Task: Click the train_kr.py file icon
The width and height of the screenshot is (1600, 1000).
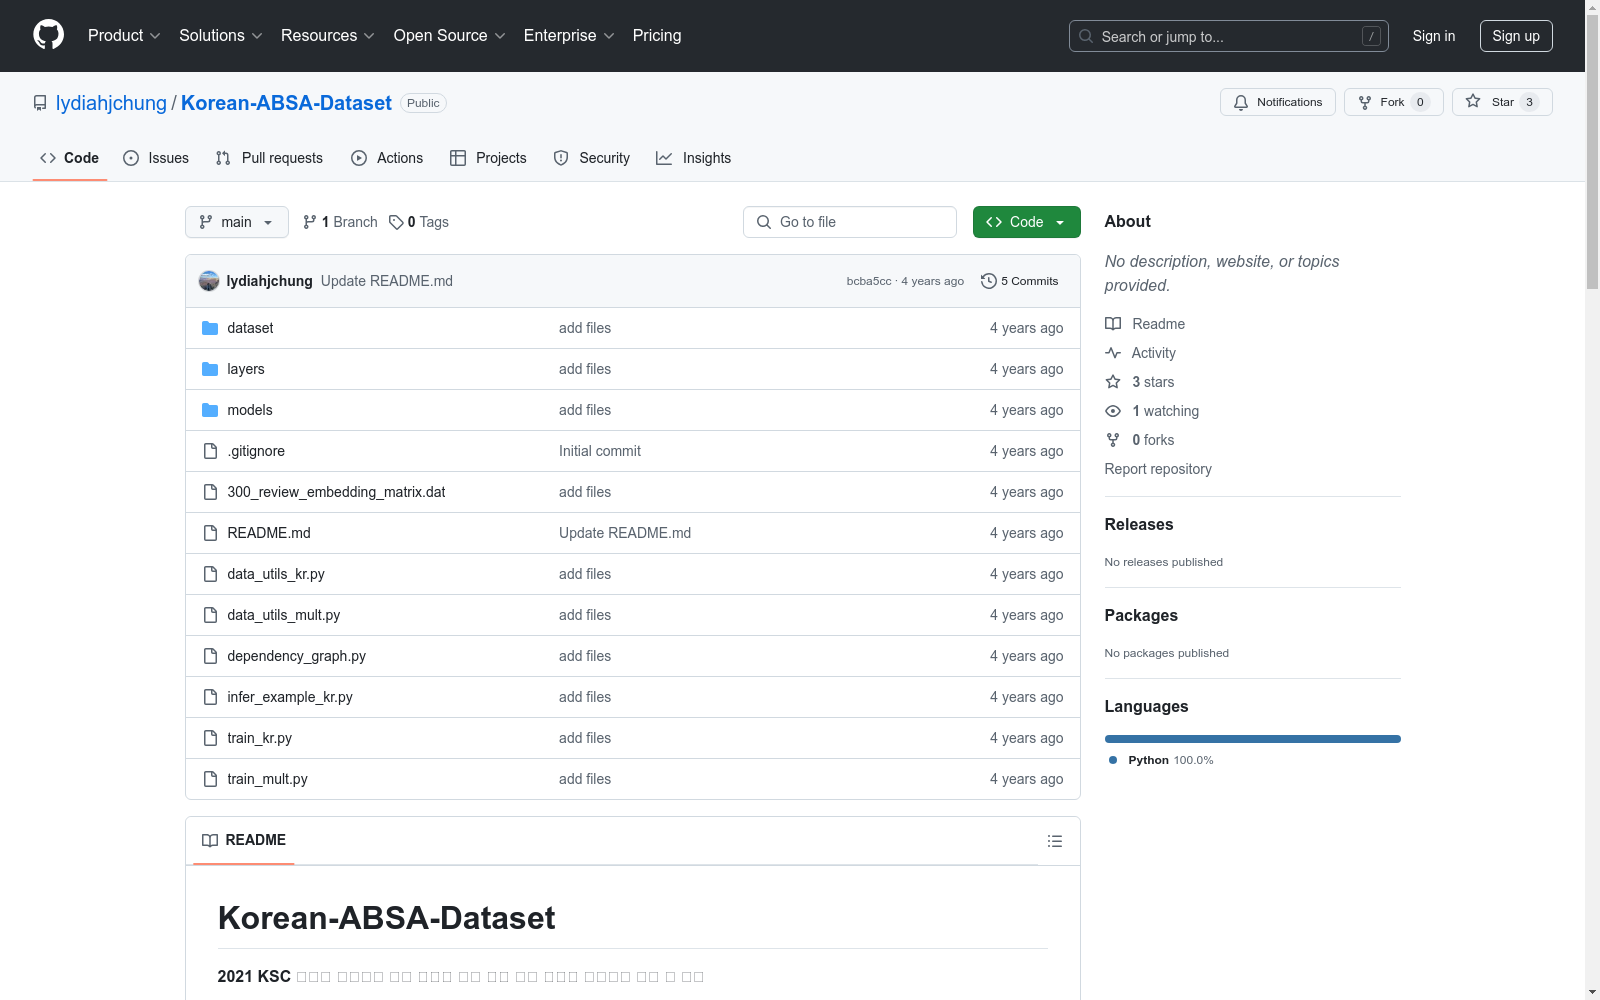Action: pos(210,738)
